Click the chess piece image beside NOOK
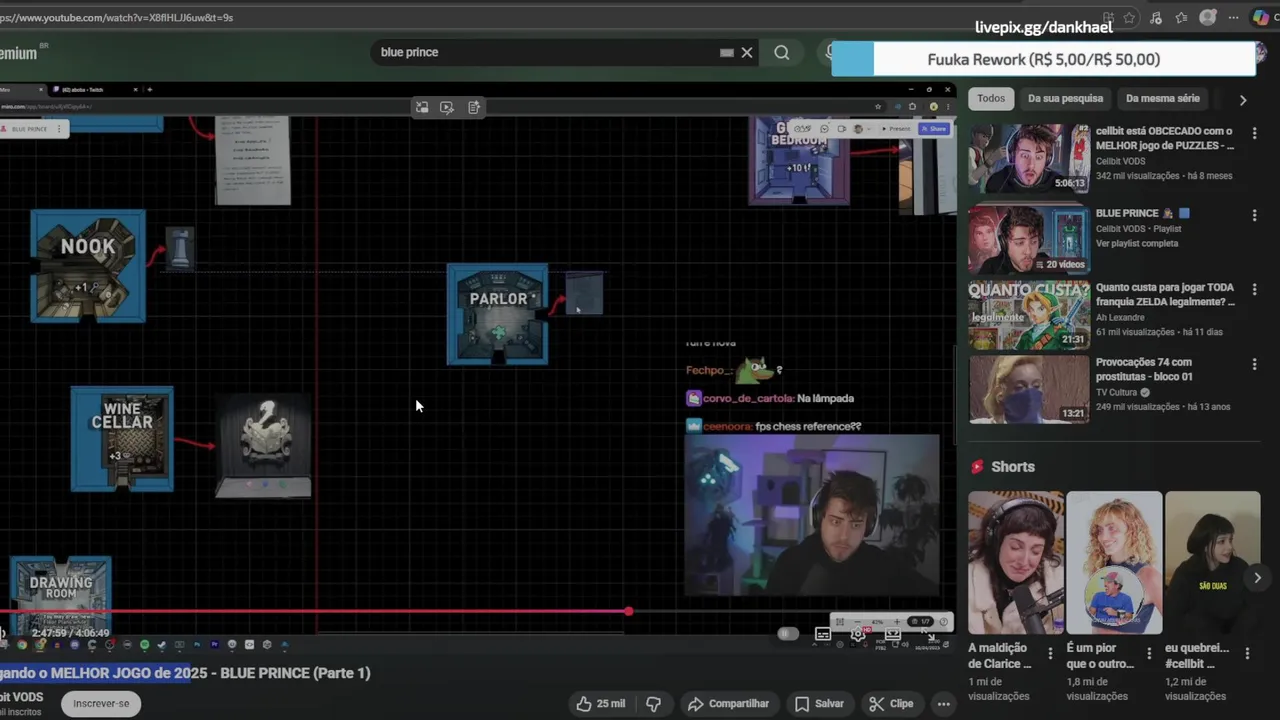The width and height of the screenshot is (1280, 720). click(x=180, y=247)
